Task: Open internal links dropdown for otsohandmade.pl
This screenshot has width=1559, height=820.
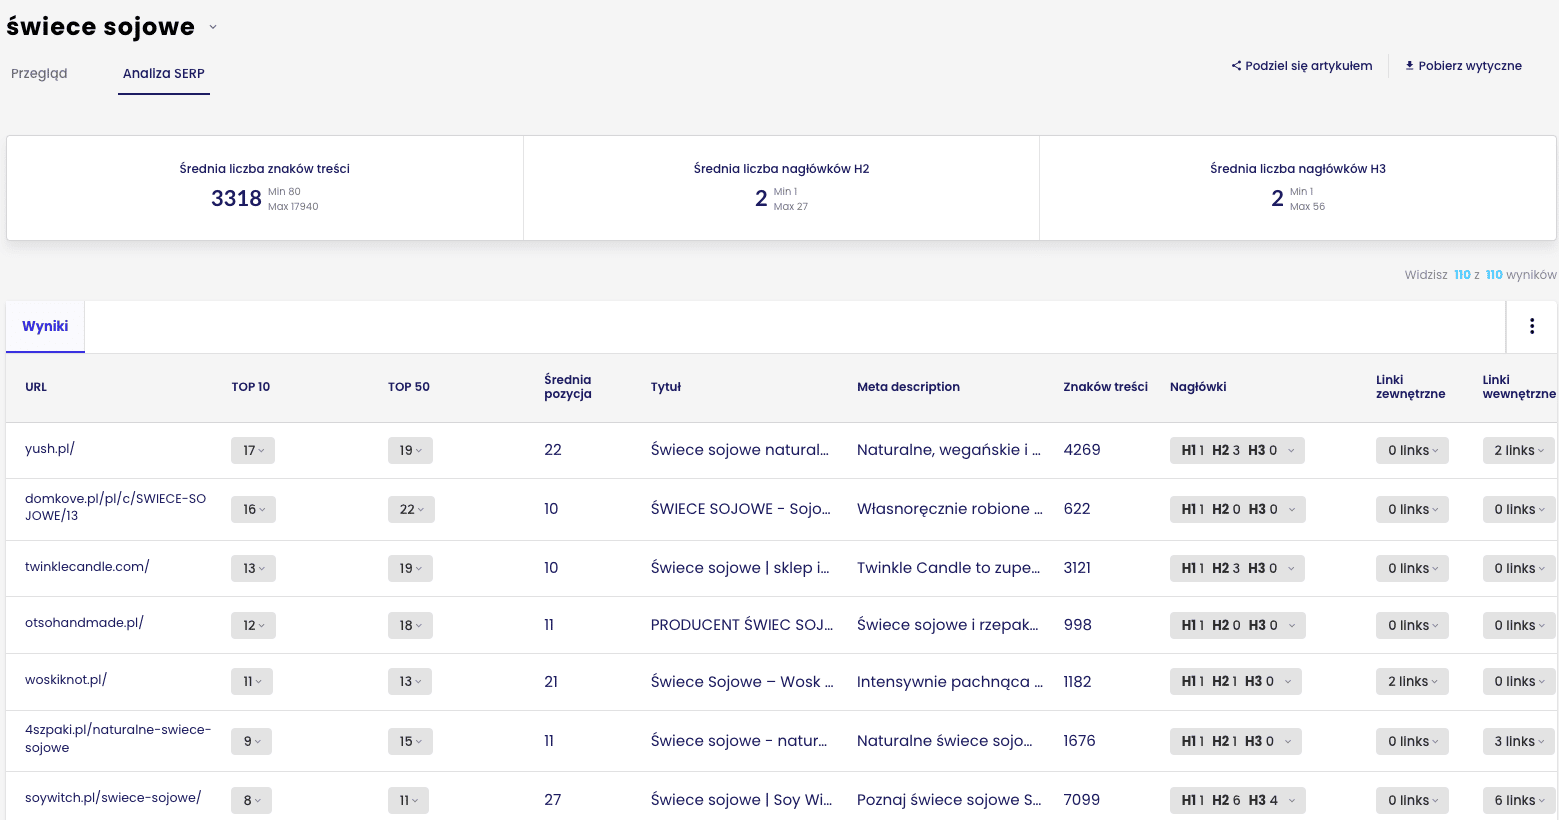Action: point(1519,625)
